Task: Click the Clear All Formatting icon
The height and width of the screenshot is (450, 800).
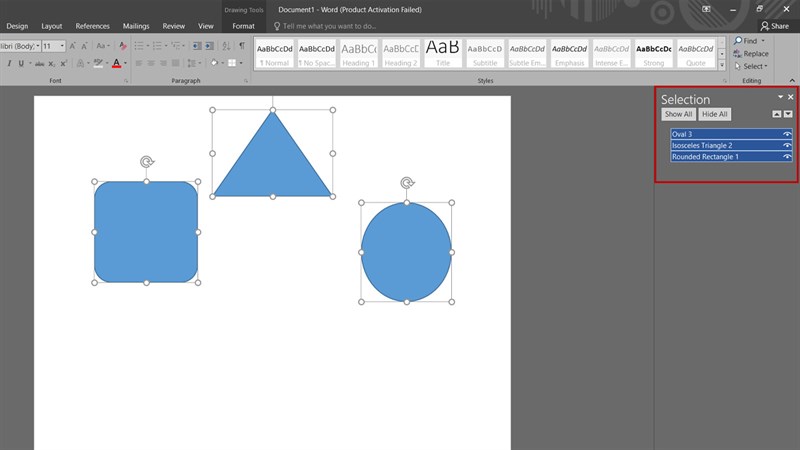Action: [123, 46]
